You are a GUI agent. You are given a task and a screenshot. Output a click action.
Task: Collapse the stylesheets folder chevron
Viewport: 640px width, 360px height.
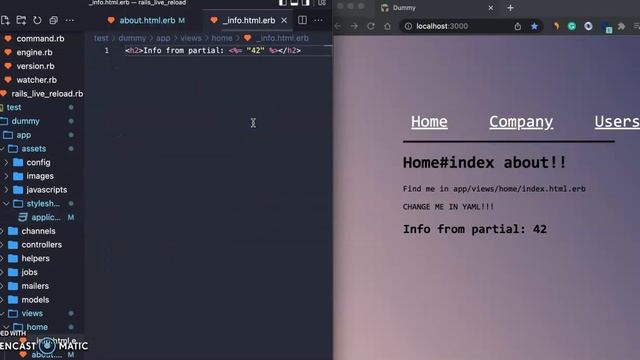(6, 203)
